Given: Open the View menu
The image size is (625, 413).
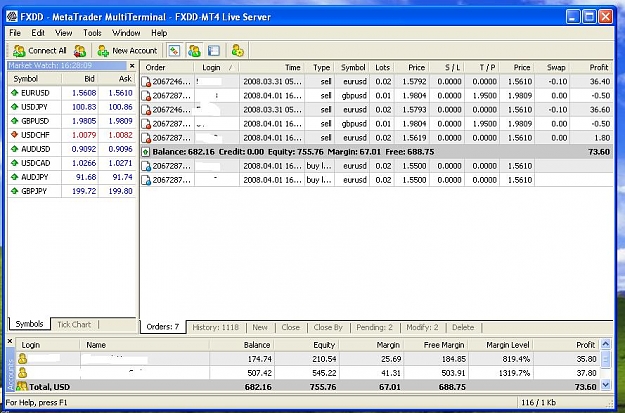Looking at the screenshot, I should click(64, 33).
